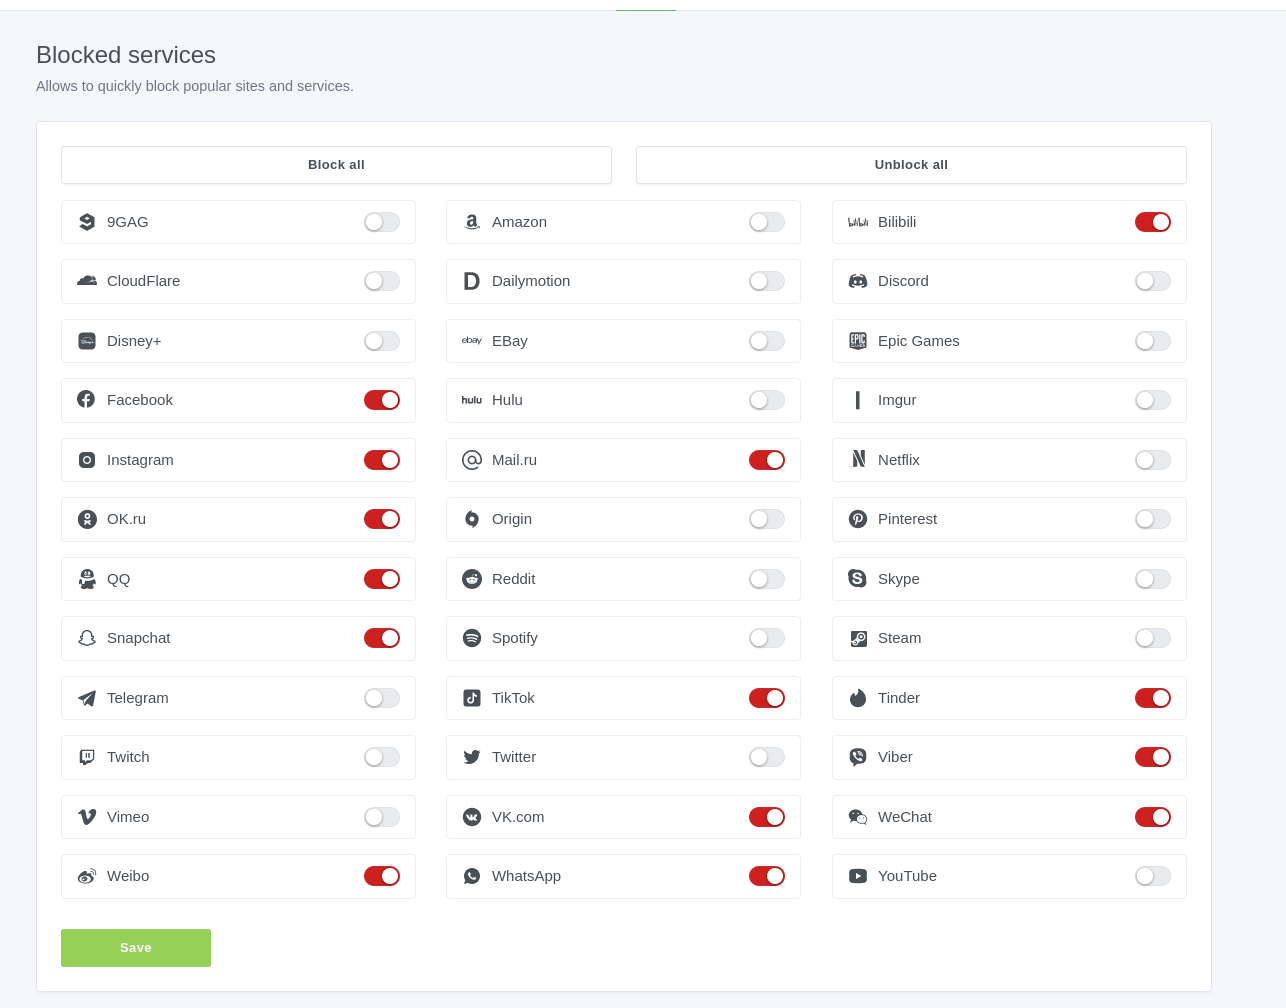Disable the Bilibili block toggle
The image size is (1286, 1008).
[x=1153, y=222]
